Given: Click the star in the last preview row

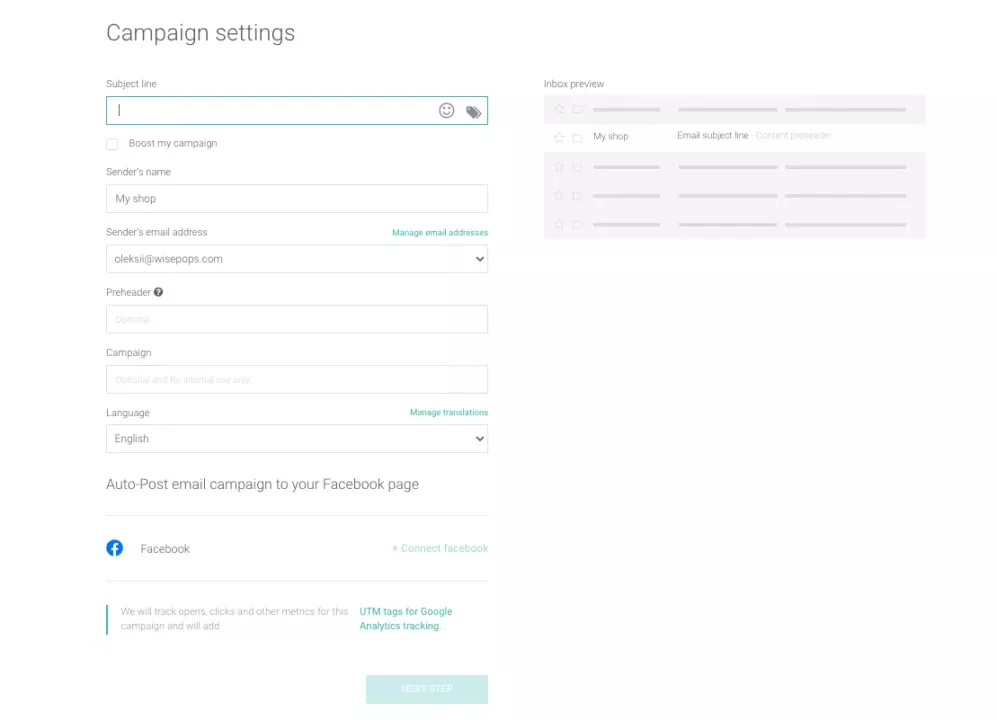Looking at the screenshot, I should point(559,224).
